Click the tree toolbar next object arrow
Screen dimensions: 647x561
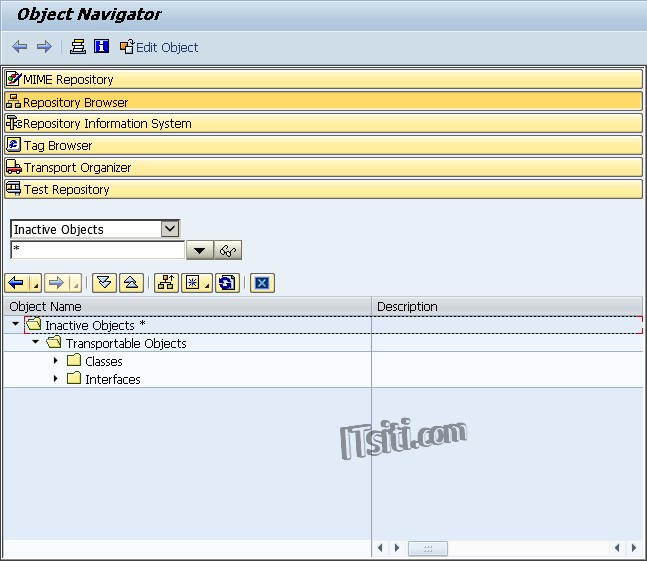(x=57, y=283)
